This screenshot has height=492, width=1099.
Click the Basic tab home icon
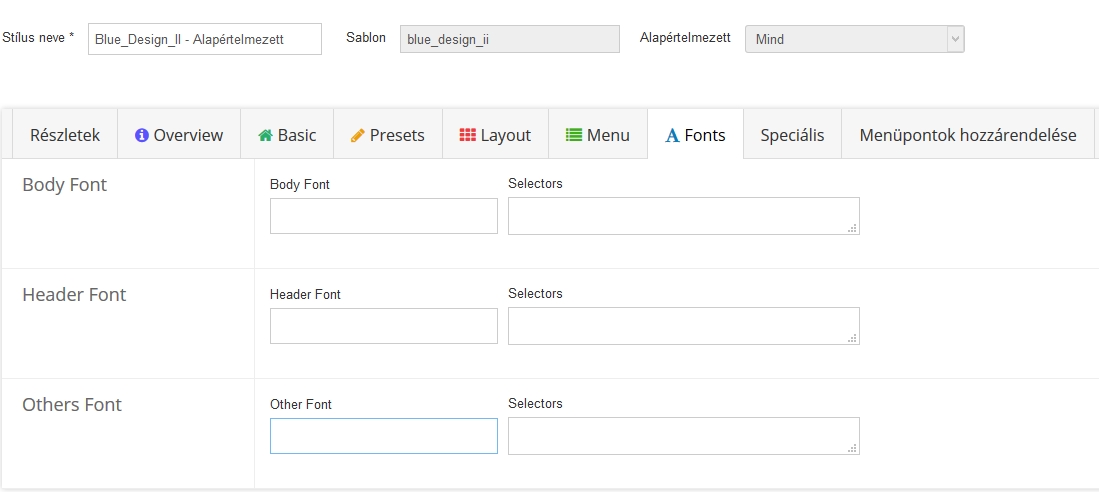coord(265,135)
